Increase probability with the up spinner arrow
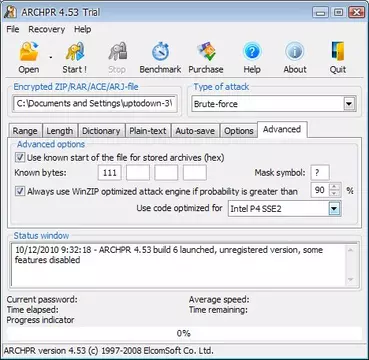369x360 pixels. (335, 187)
